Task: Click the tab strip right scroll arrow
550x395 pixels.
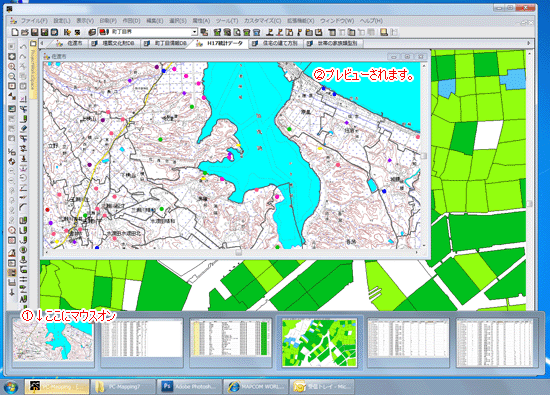Action: [529, 43]
